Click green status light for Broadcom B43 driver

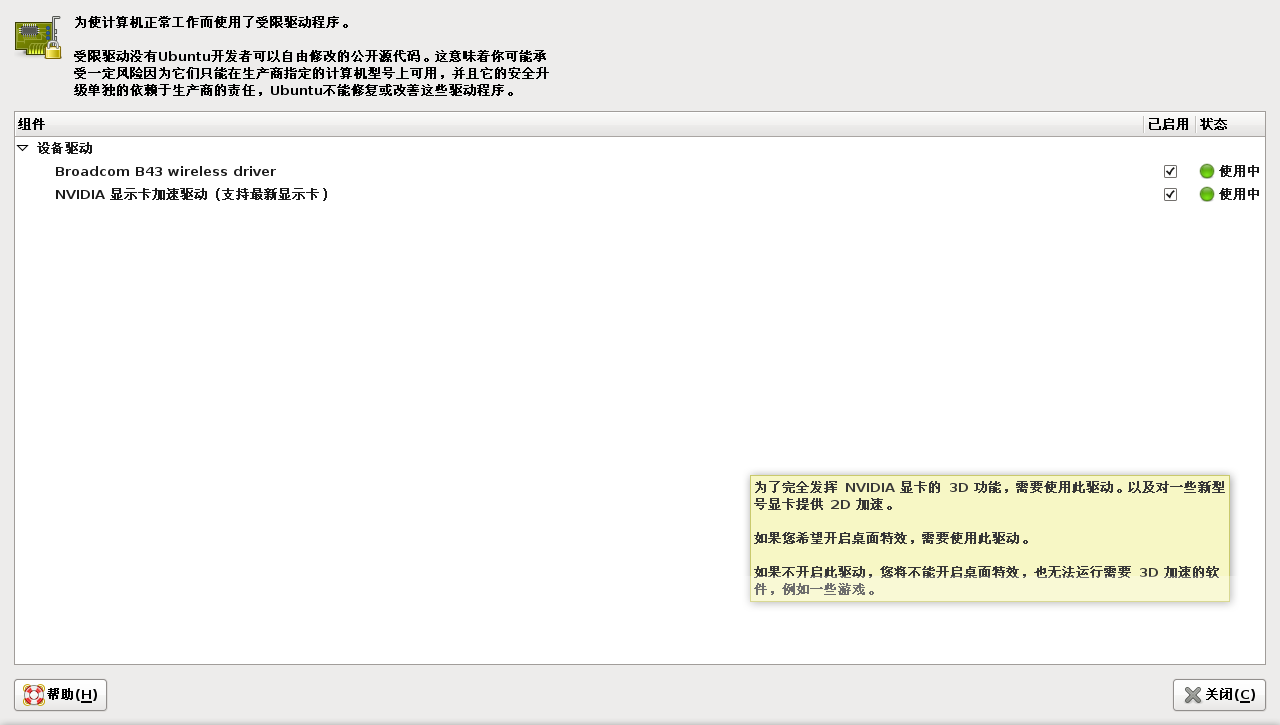[x=1207, y=171]
